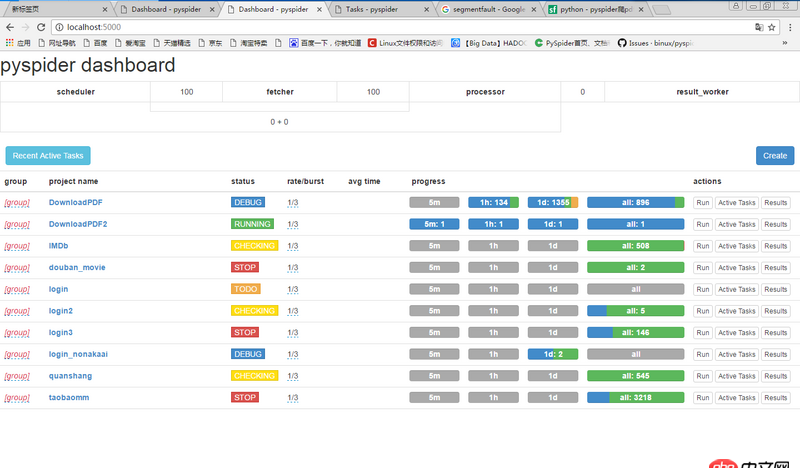Change the TODO status of login project
The width and height of the screenshot is (800, 468).
[245, 289]
